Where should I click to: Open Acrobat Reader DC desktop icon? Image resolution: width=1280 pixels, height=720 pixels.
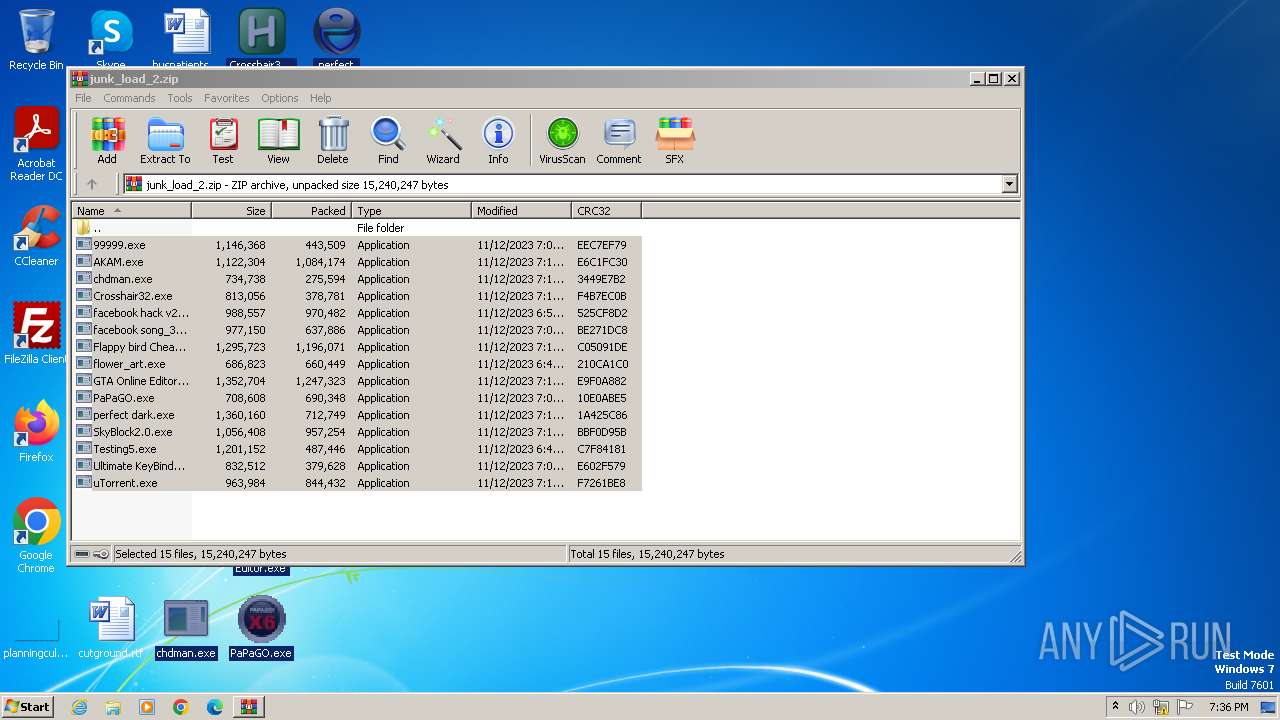[x=36, y=144]
